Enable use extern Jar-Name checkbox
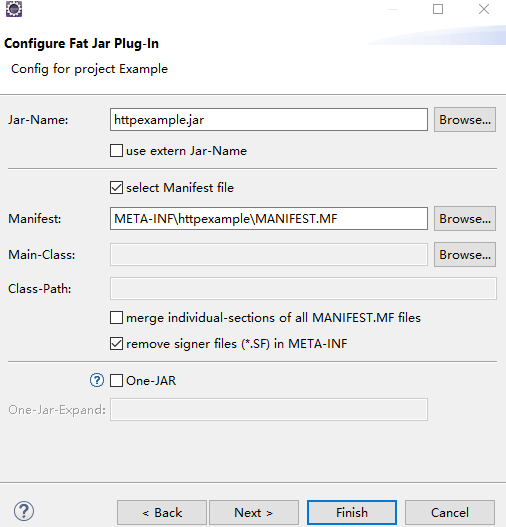Image resolution: width=506 pixels, height=527 pixels. (x=116, y=151)
